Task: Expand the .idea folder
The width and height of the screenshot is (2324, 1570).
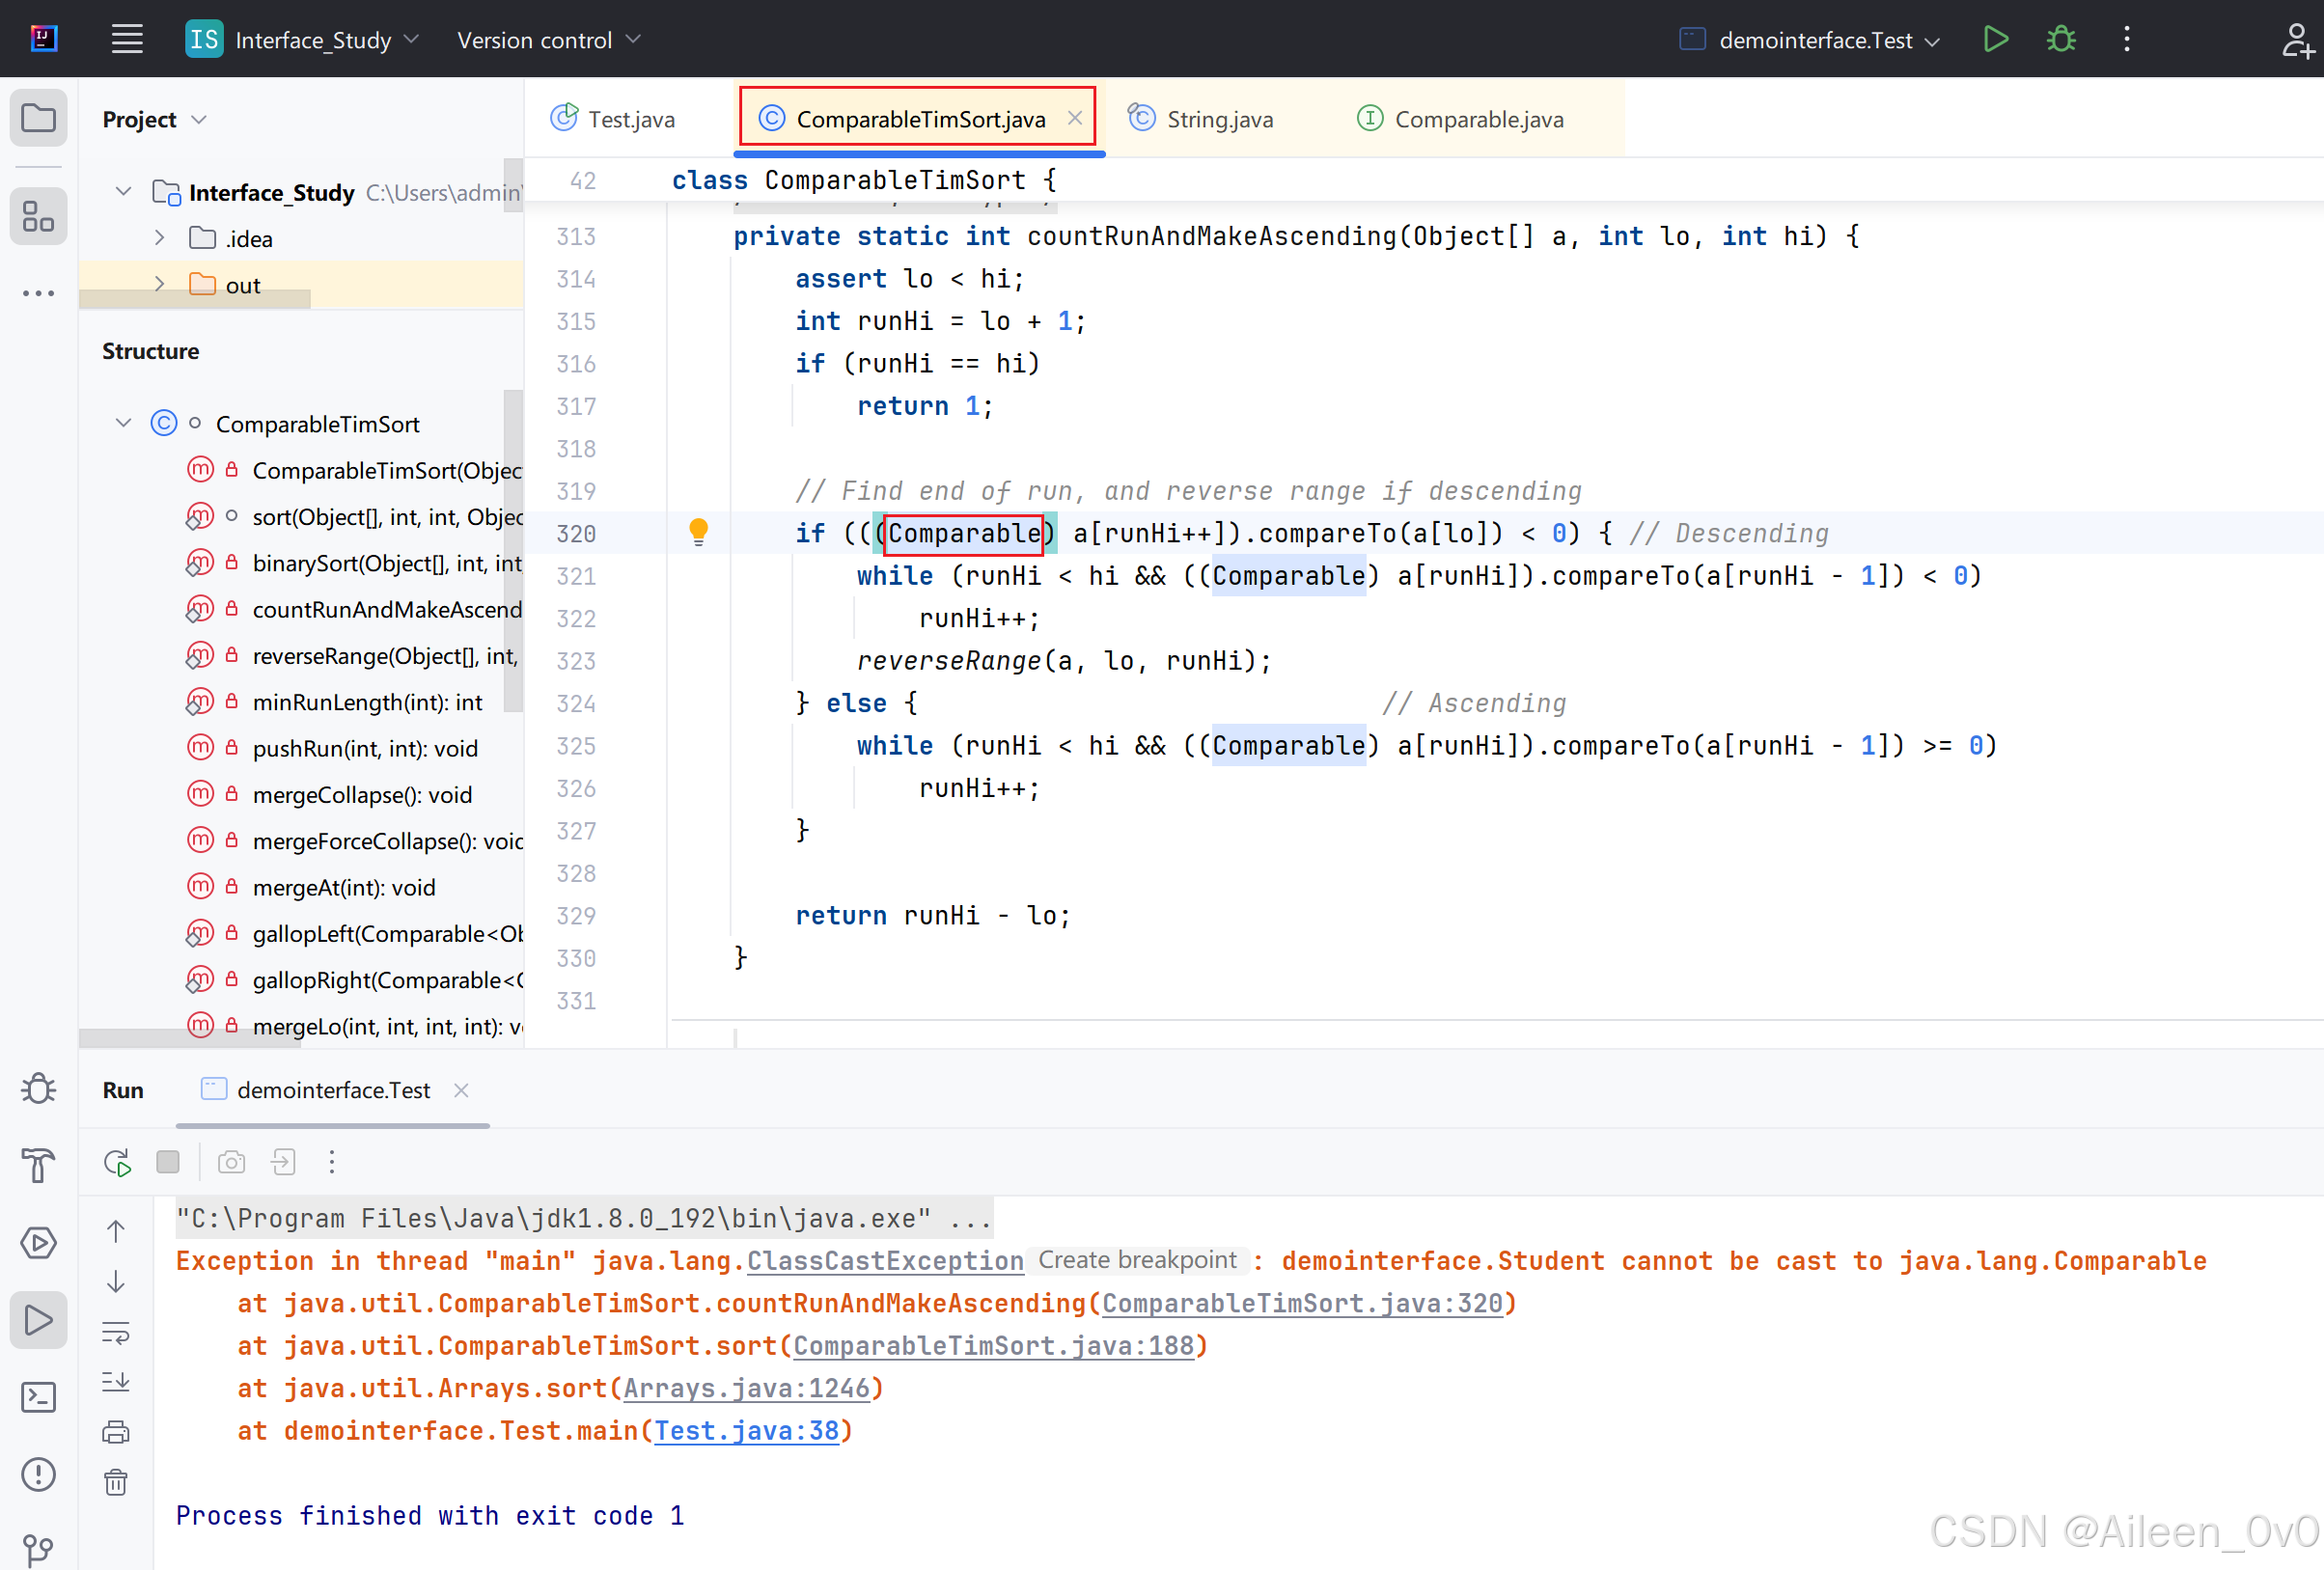Action: pos(159,238)
